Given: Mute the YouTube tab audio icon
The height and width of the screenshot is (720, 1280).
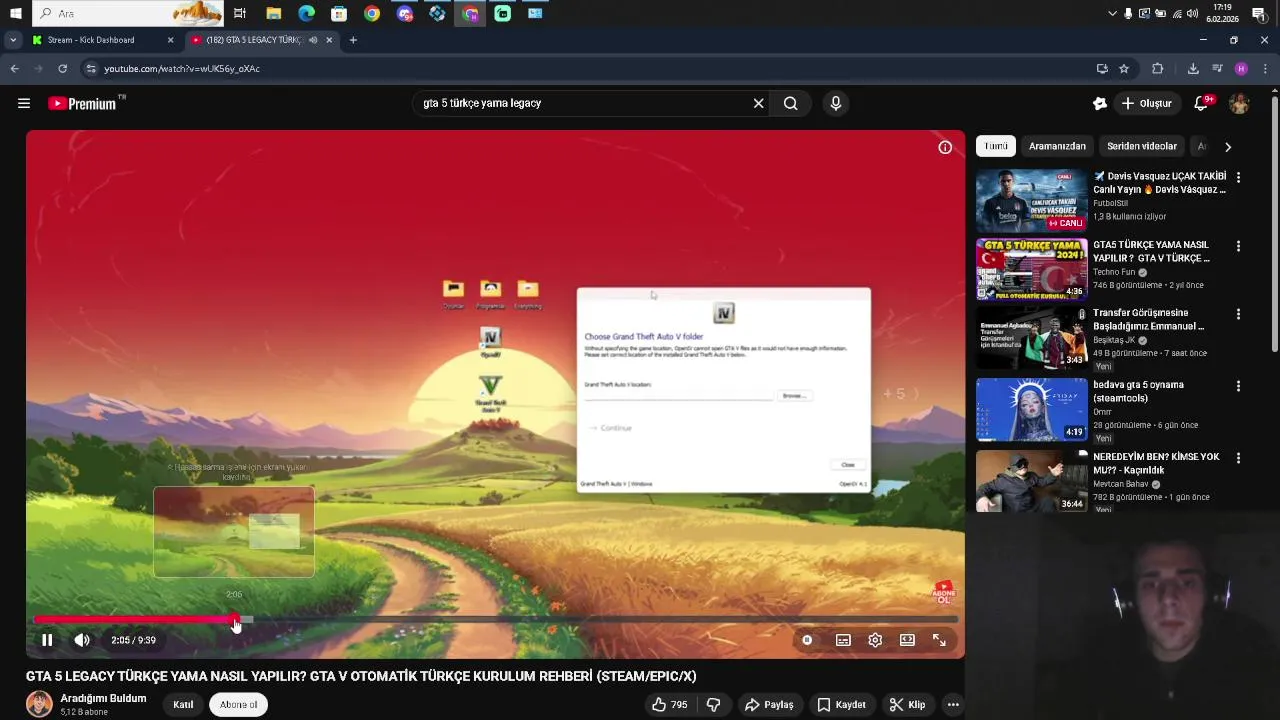Looking at the screenshot, I should coord(313,40).
